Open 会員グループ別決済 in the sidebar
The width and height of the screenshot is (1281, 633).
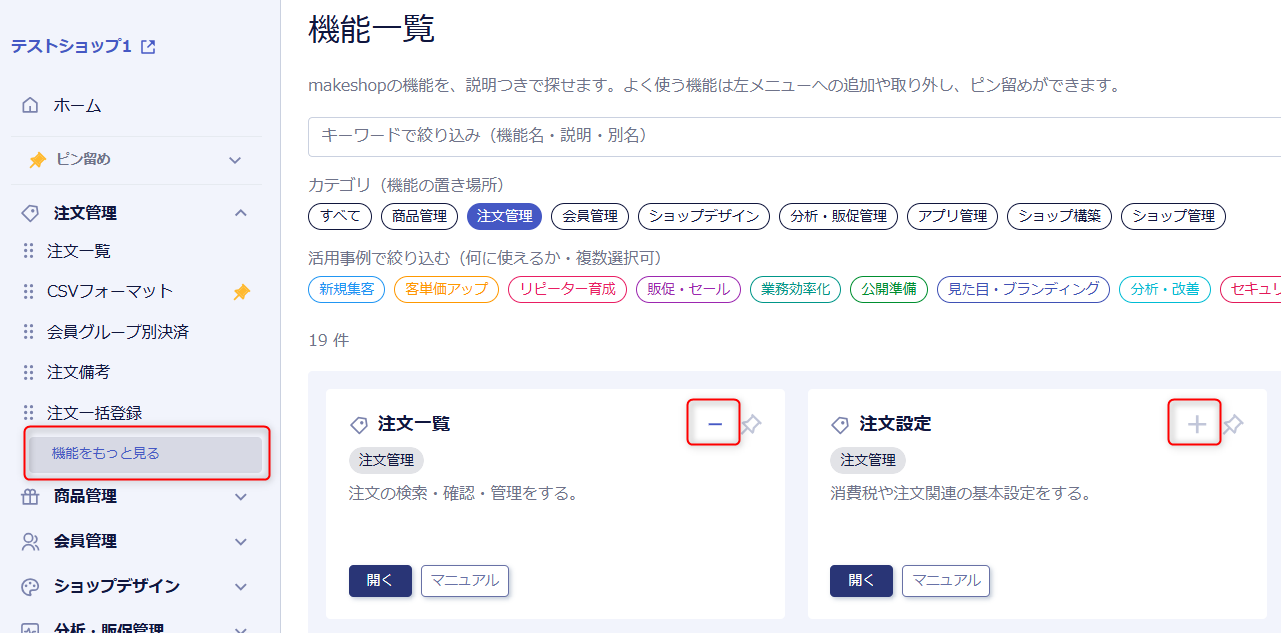pyautogui.click(x=118, y=332)
